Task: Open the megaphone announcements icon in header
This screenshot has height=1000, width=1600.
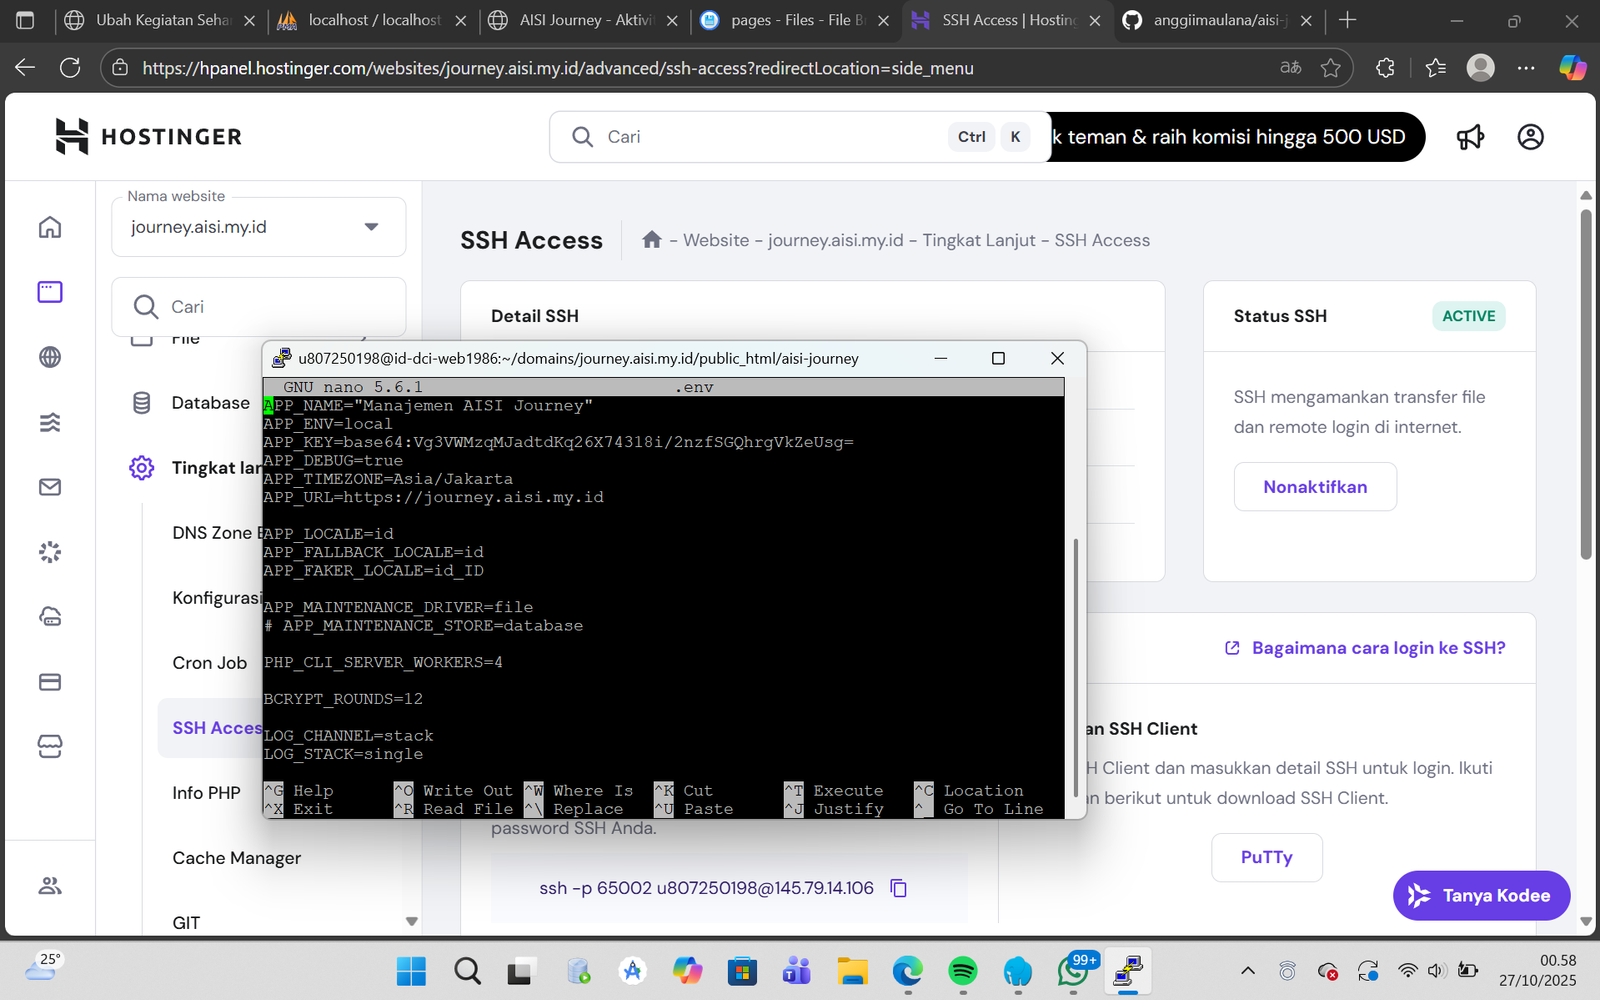Action: 1470,137
